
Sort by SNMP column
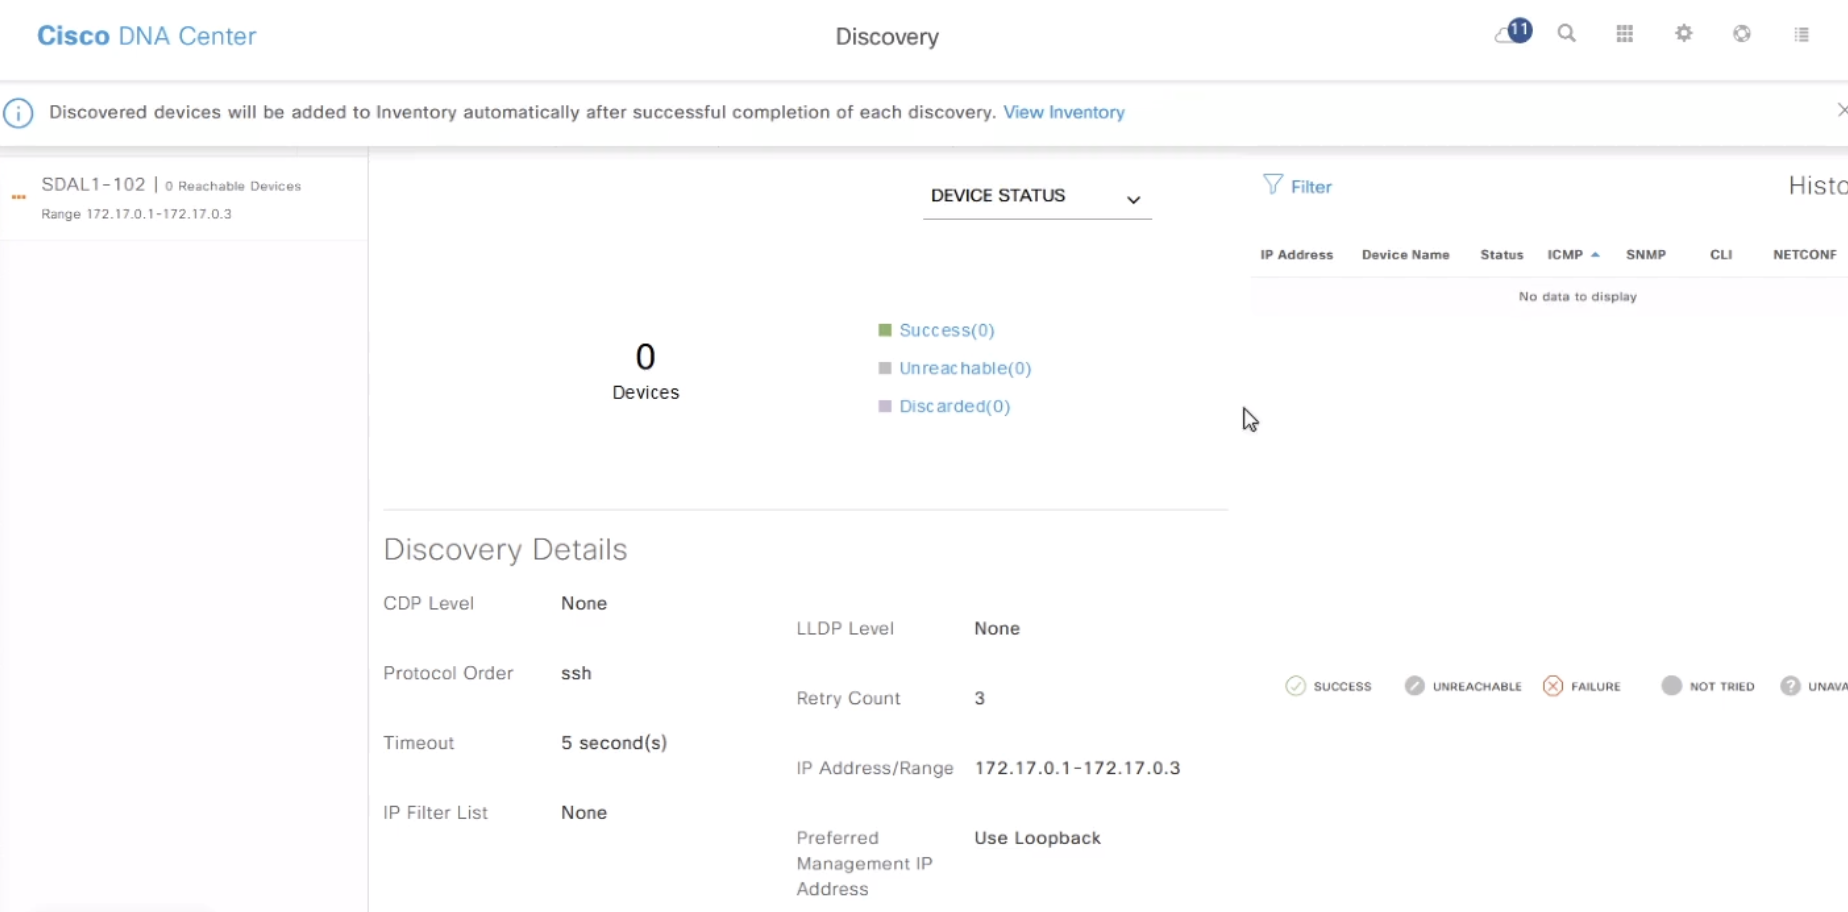click(1645, 255)
